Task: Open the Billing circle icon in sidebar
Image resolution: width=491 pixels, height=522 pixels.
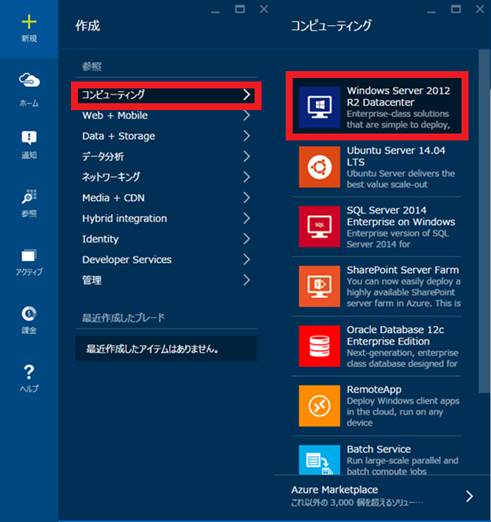Action: 29,314
